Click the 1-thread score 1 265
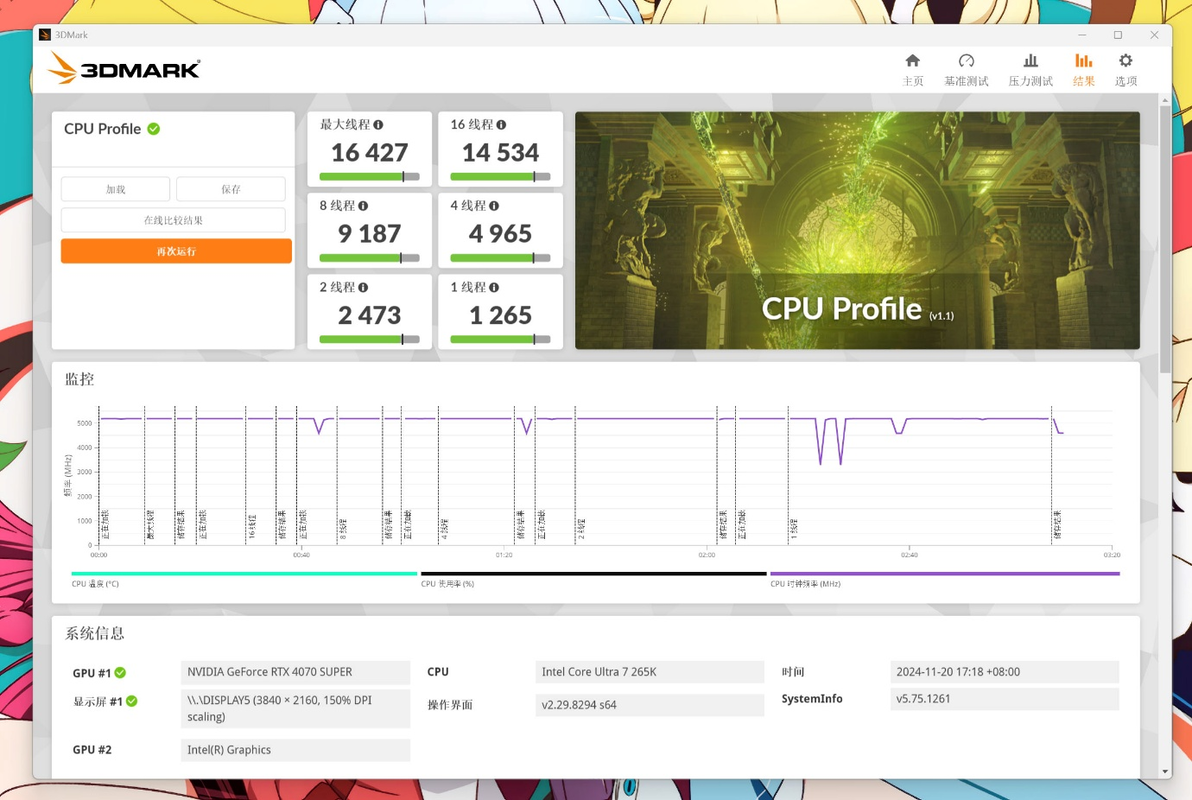The height and width of the screenshot is (800, 1192). (x=500, y=316)
